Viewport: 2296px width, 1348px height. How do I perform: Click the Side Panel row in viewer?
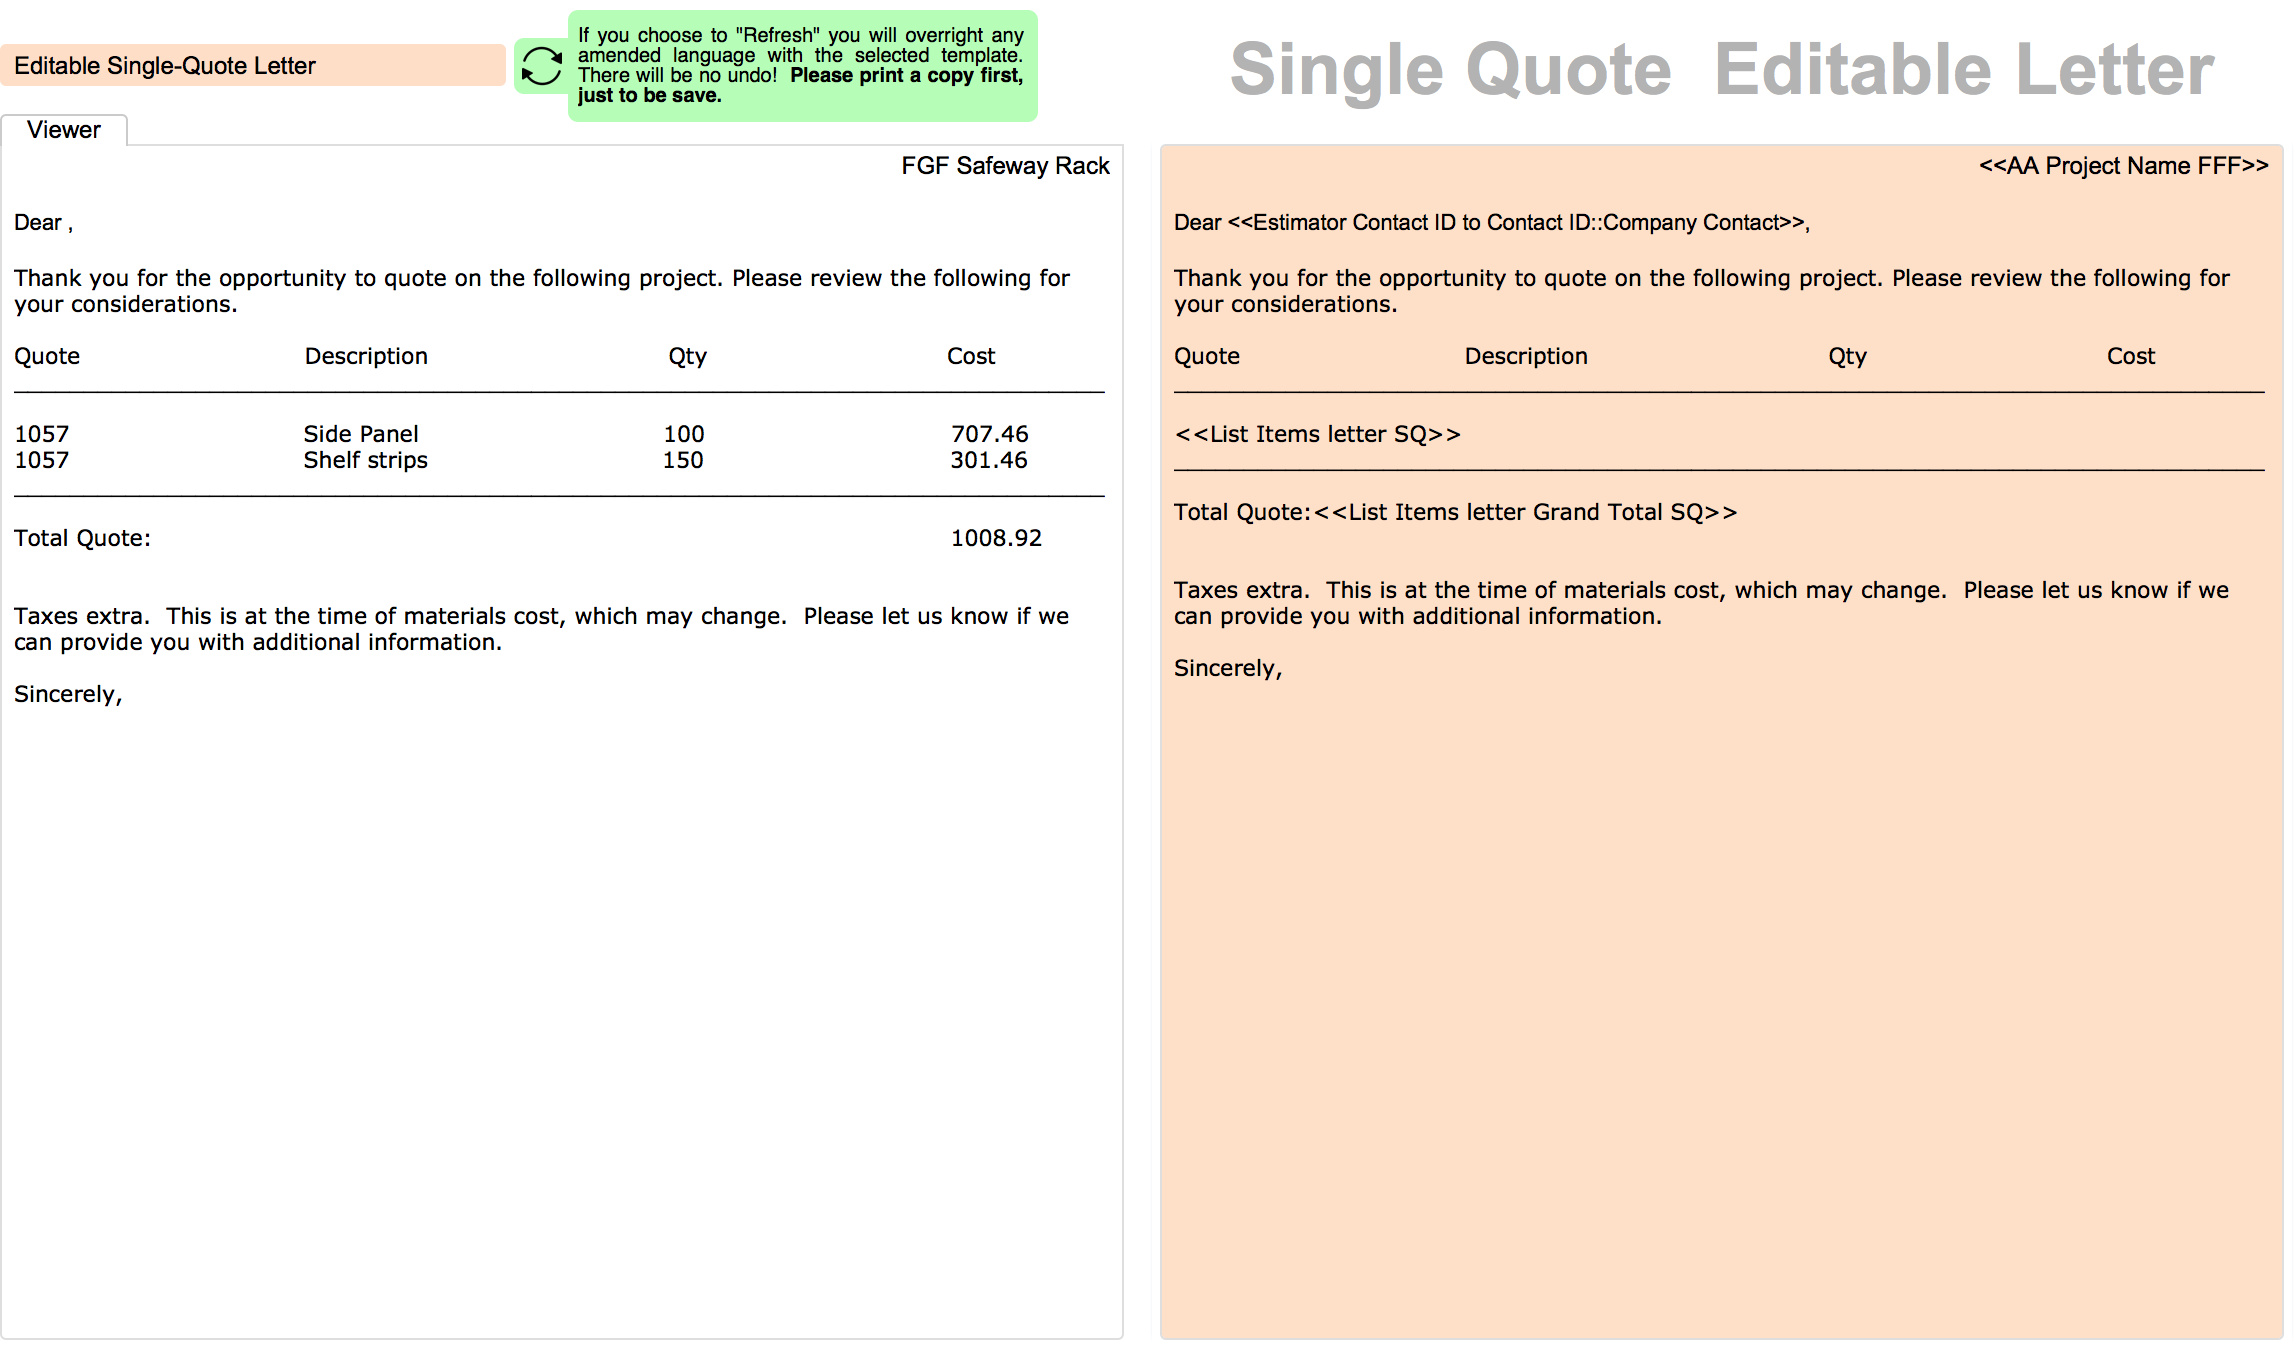coord(521,434)
